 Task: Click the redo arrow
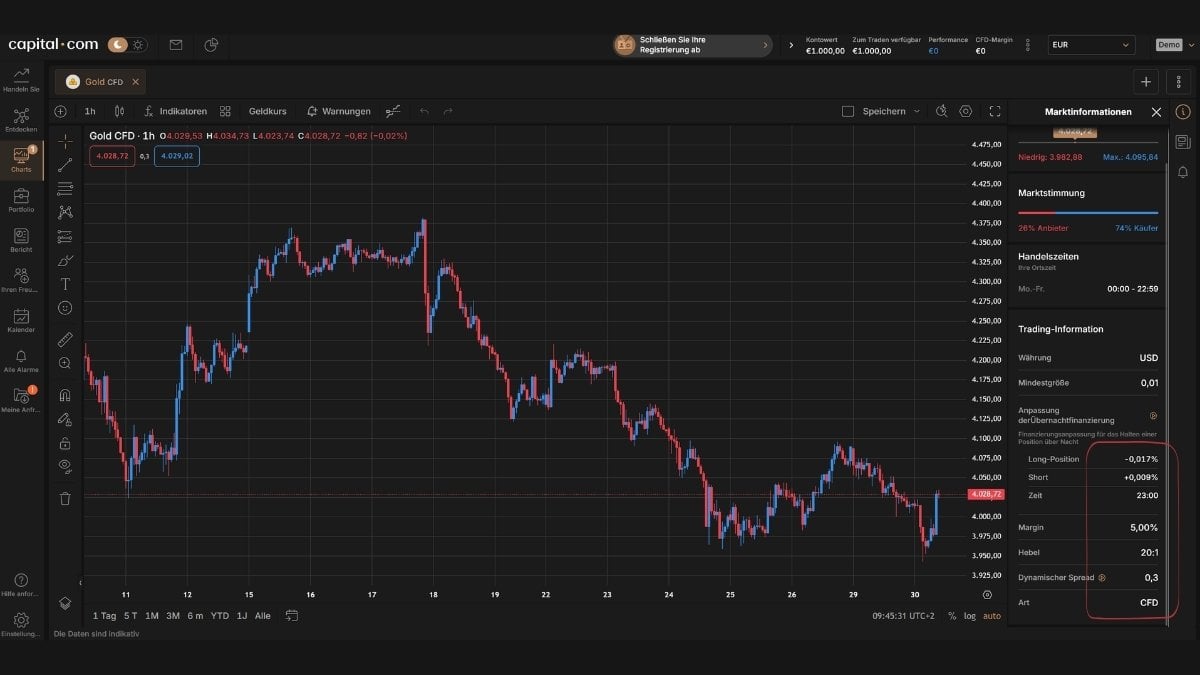448,111
